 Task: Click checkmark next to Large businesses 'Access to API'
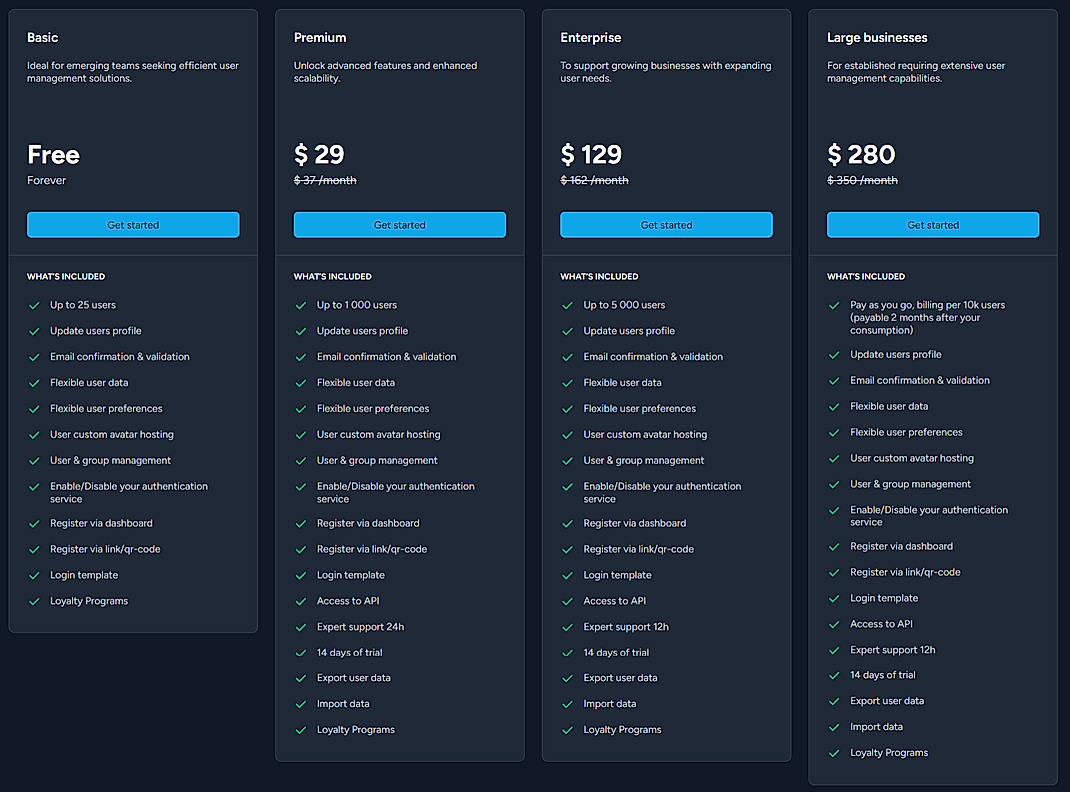pyautogui.click(x=834, y=625)
